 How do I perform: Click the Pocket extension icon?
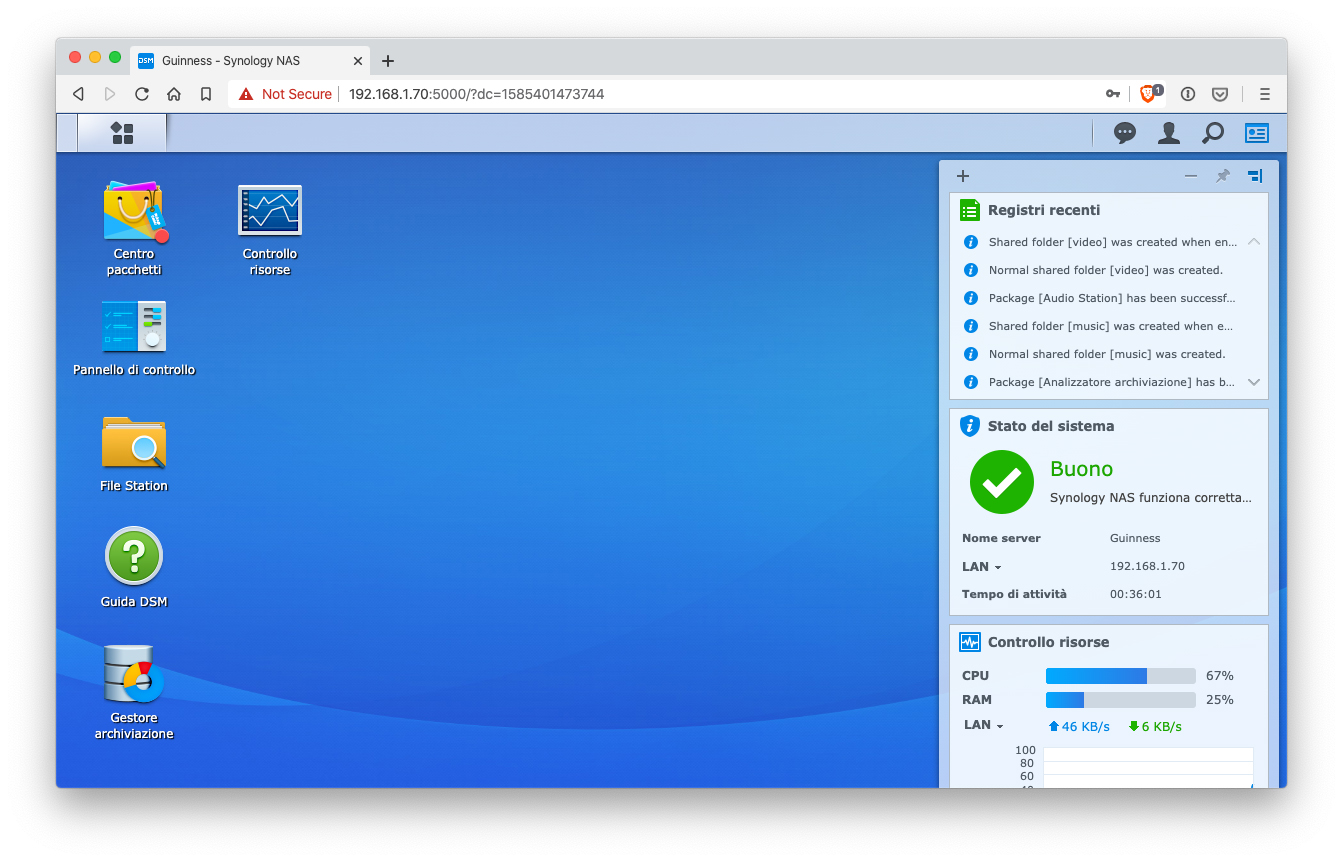[x=1220, y=94]
